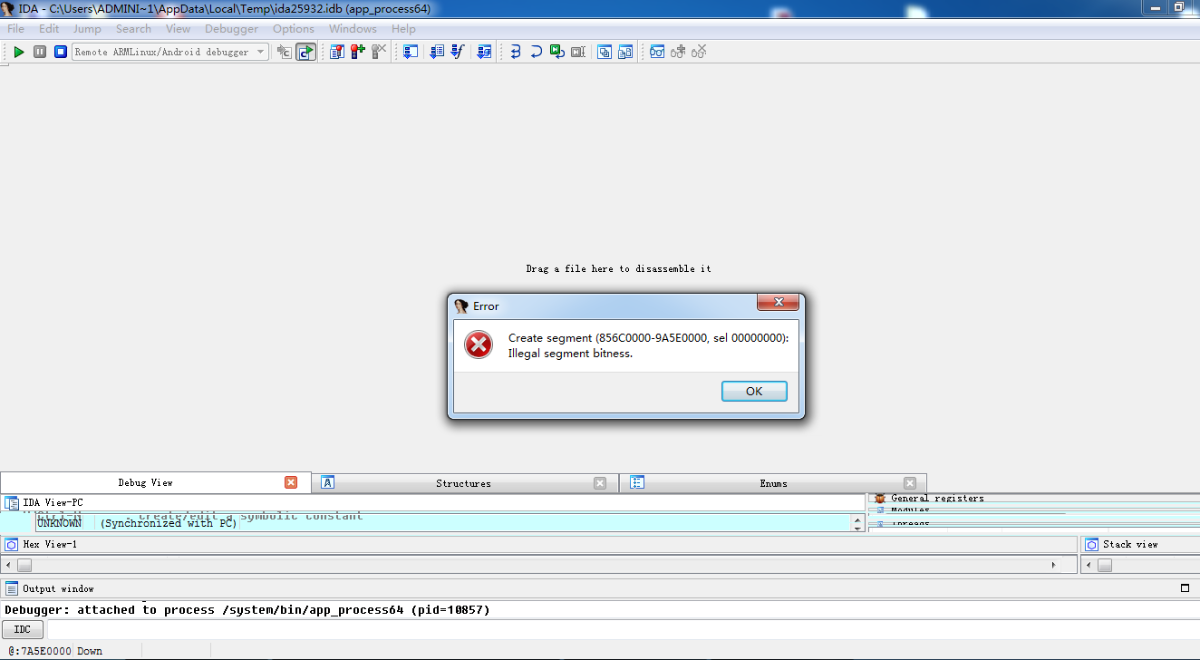Open the Help menu
This screenshot has width=1200, height=660.
tap(404, 29)
